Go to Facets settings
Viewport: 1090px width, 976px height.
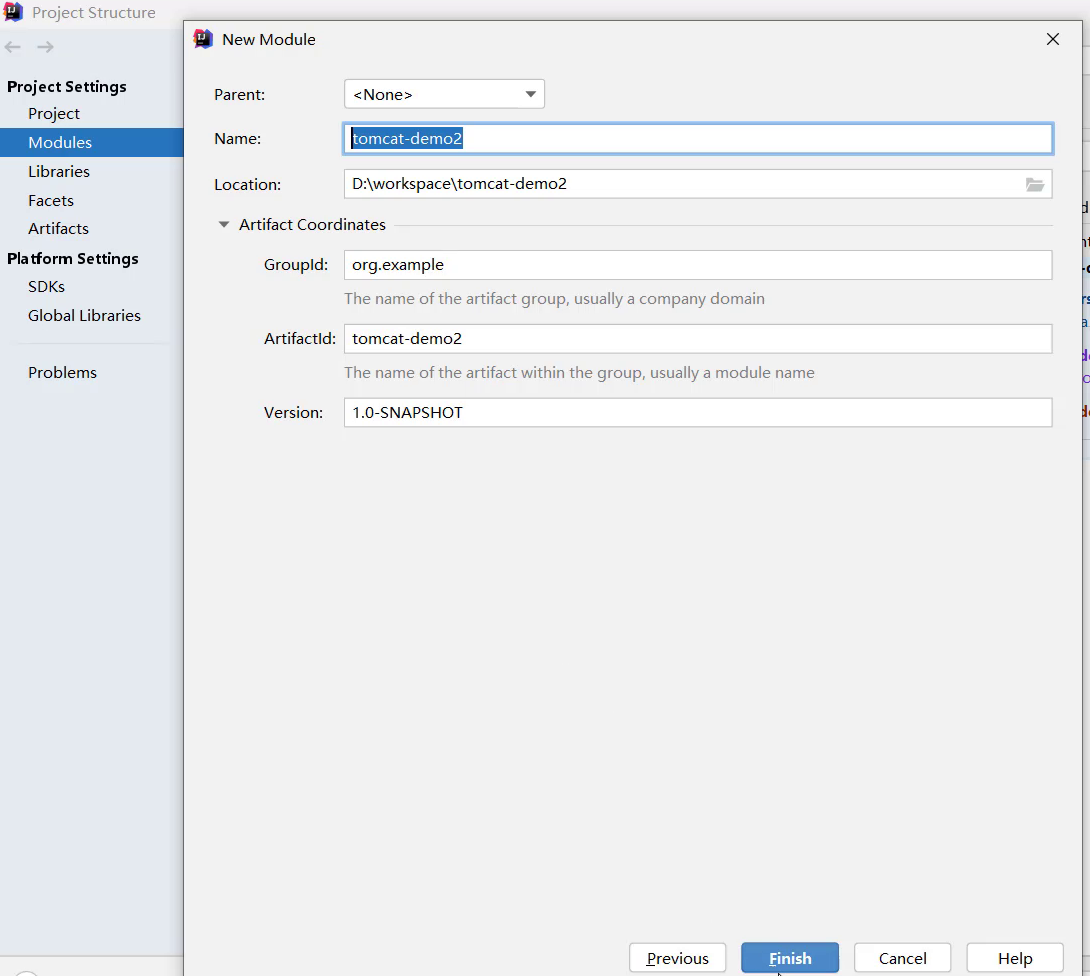51,201
